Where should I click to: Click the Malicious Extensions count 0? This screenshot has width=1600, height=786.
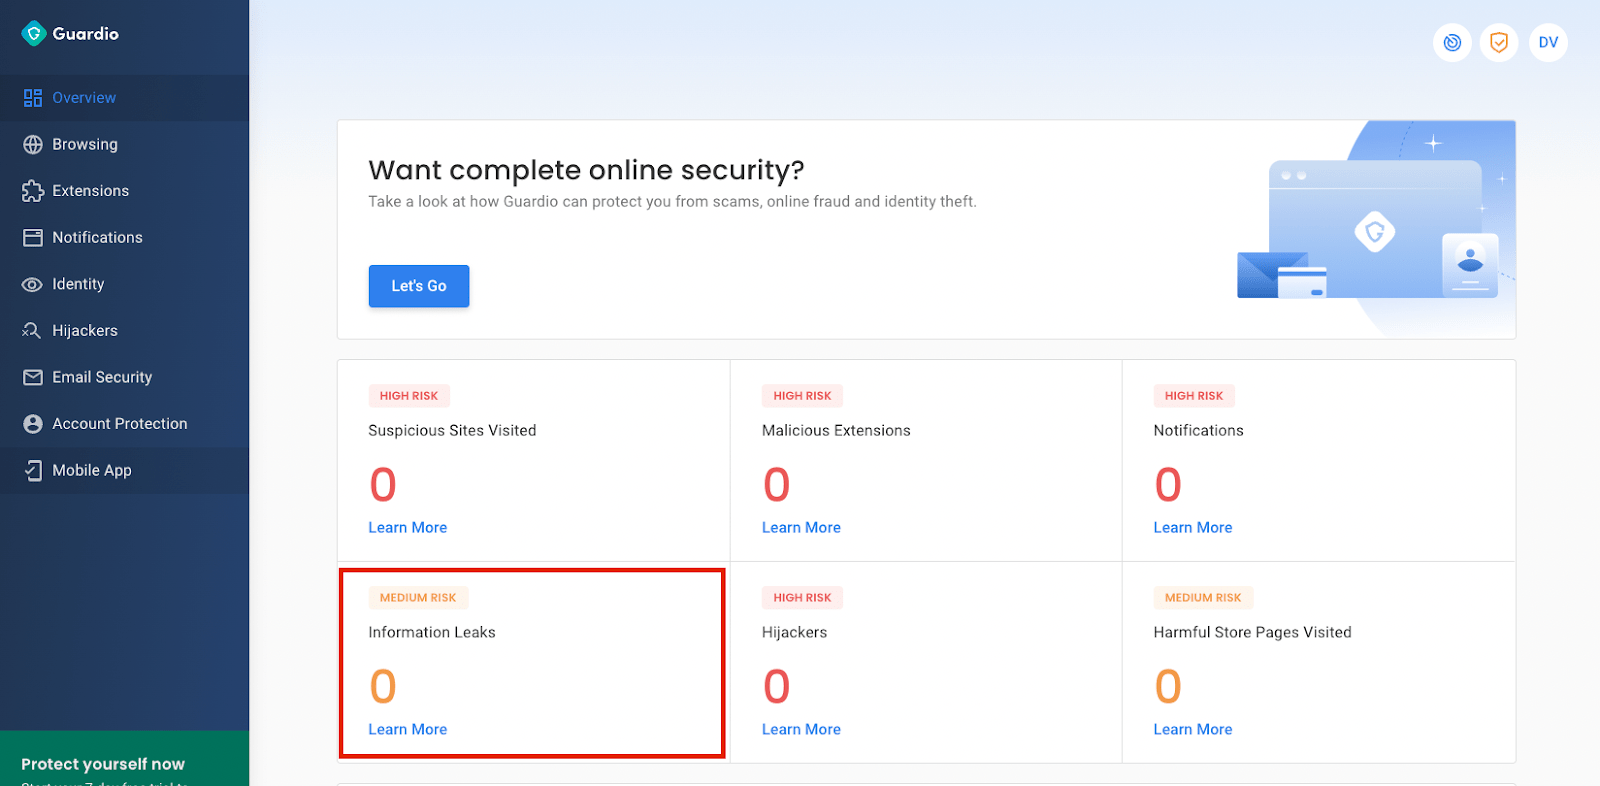point(777,485)
